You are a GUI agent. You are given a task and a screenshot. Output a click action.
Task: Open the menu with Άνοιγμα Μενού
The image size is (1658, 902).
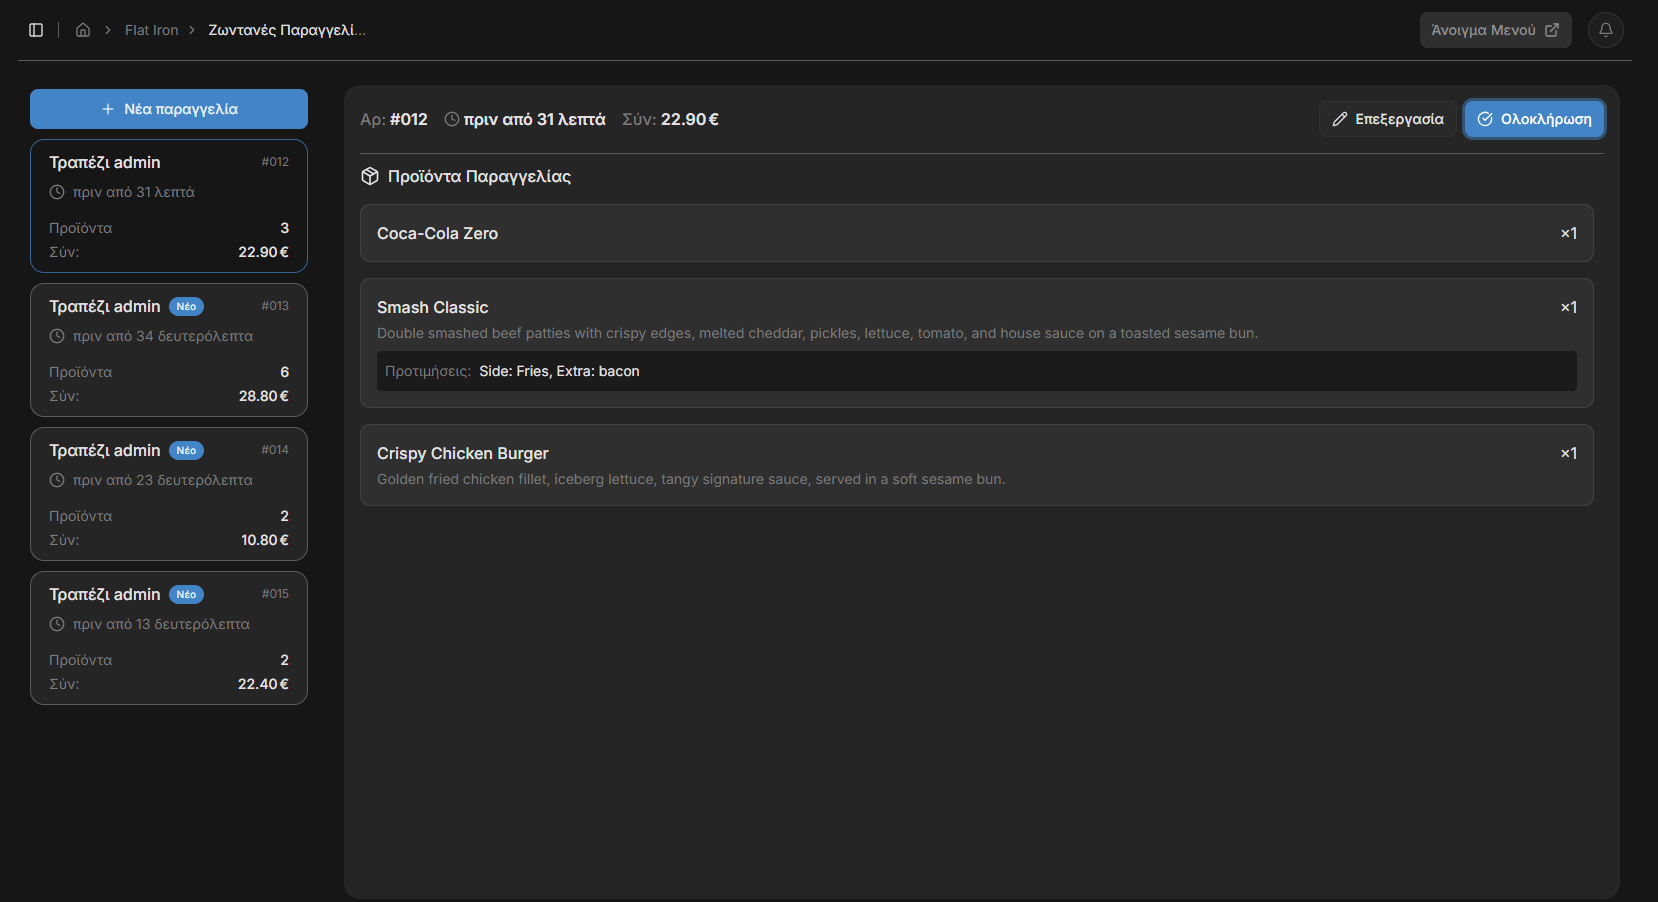coord(1495,30)
